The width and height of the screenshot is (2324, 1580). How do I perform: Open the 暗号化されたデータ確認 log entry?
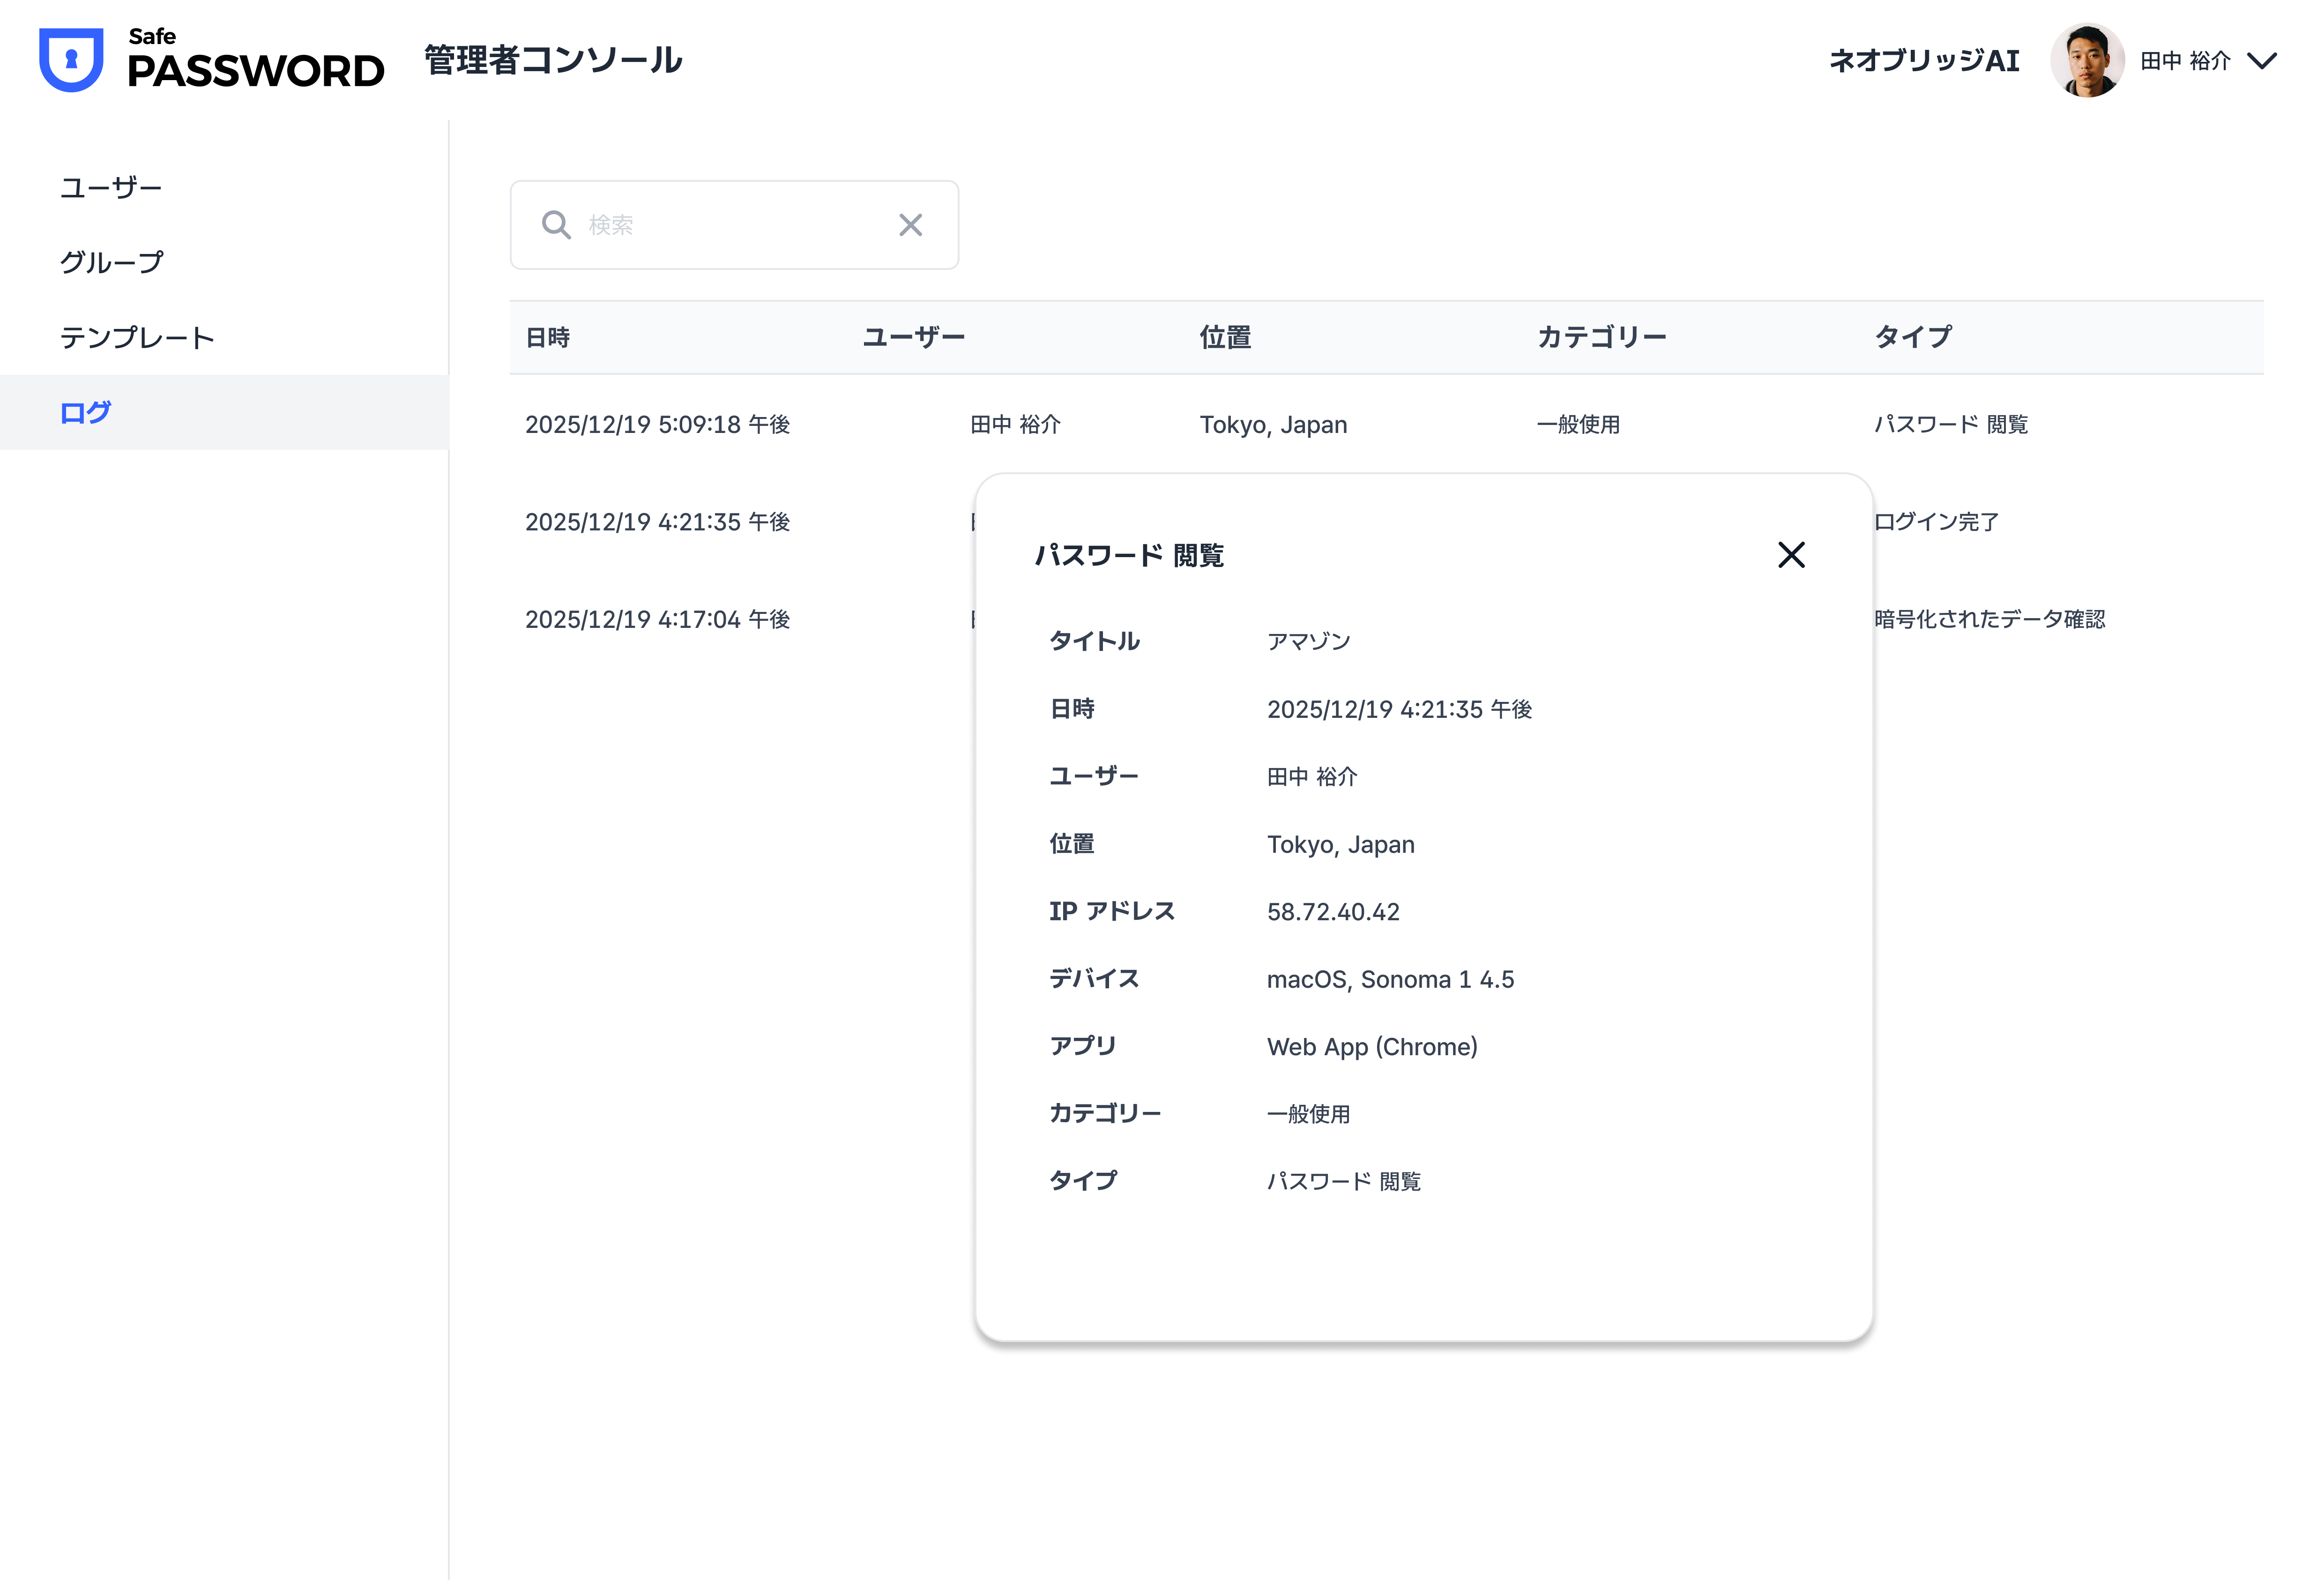coord(1989,620)
